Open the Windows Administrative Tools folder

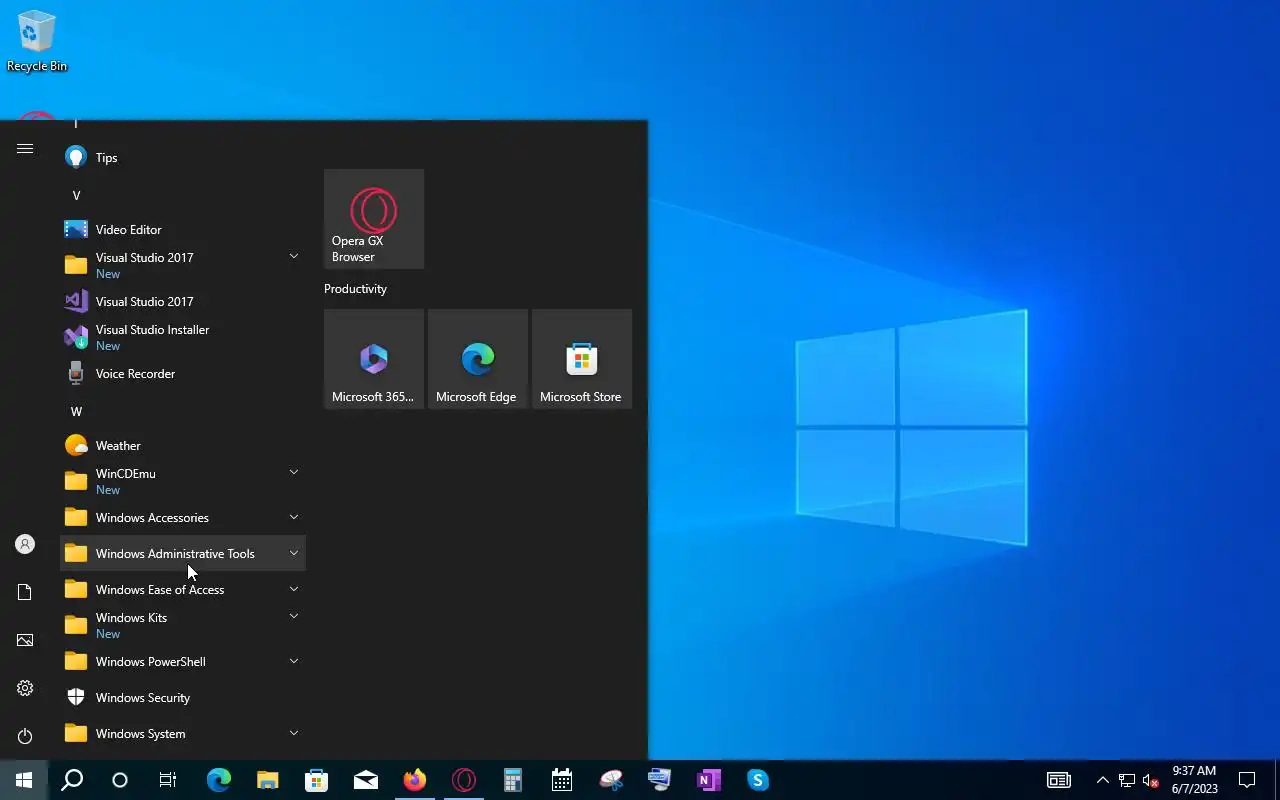click(183, 553)
